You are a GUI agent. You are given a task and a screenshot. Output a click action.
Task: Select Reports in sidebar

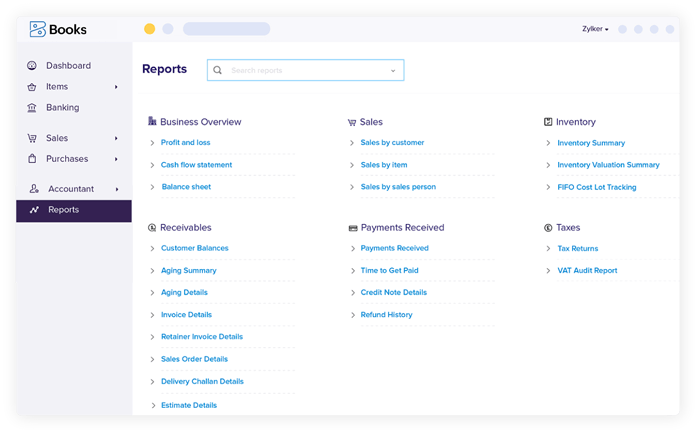[74, 211]
